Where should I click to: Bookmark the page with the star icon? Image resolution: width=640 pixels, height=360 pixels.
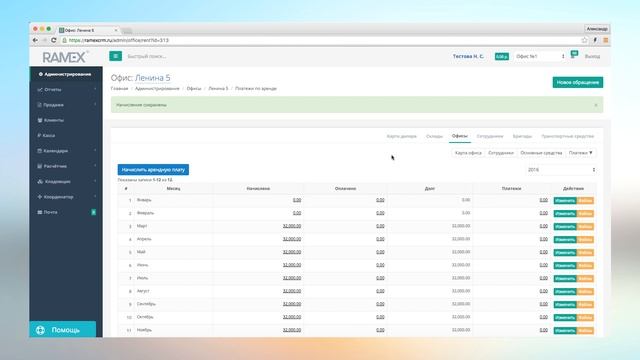click(584, 40)
